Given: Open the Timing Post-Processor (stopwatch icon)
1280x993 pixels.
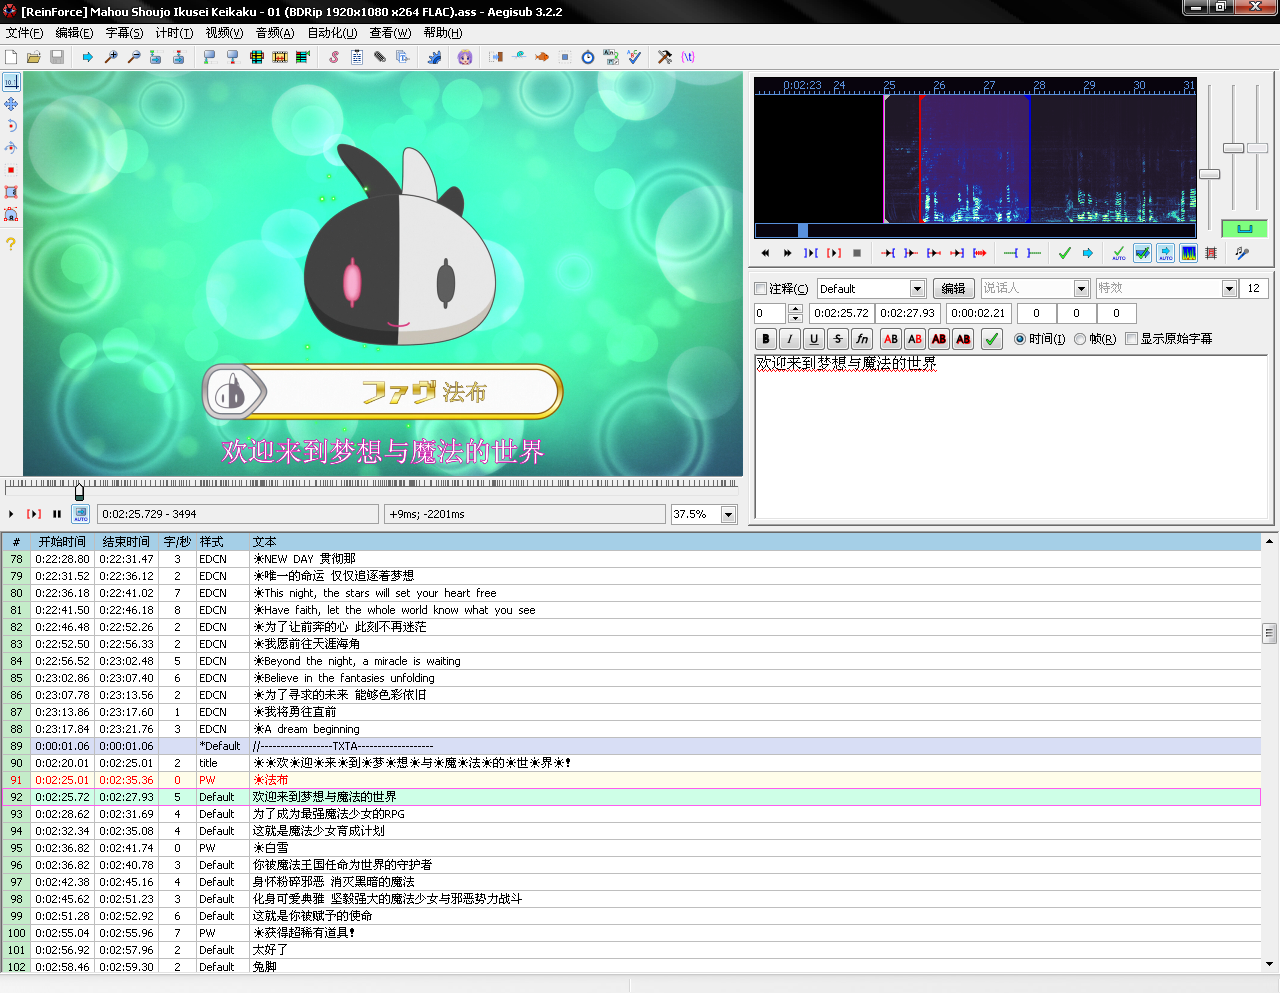Looking at the screenshot, I should coord(588,57).
